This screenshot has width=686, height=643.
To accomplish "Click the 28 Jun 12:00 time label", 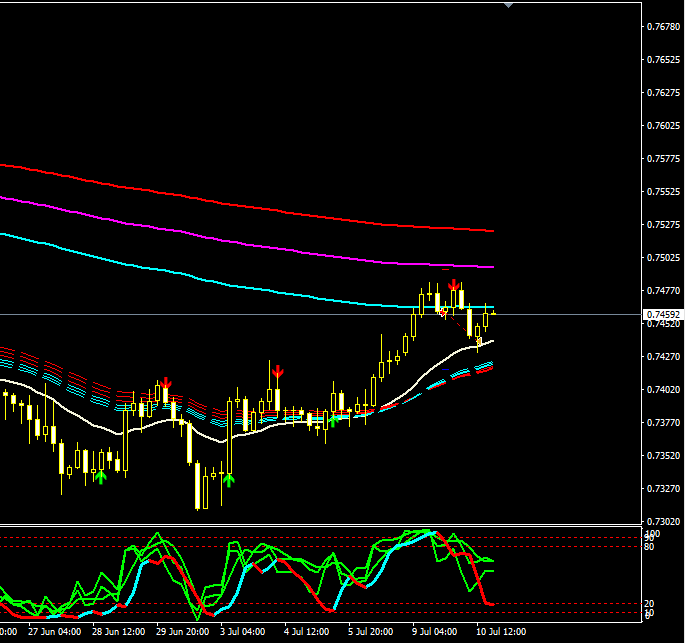I will pyautogui.click(x=119, y=632).
